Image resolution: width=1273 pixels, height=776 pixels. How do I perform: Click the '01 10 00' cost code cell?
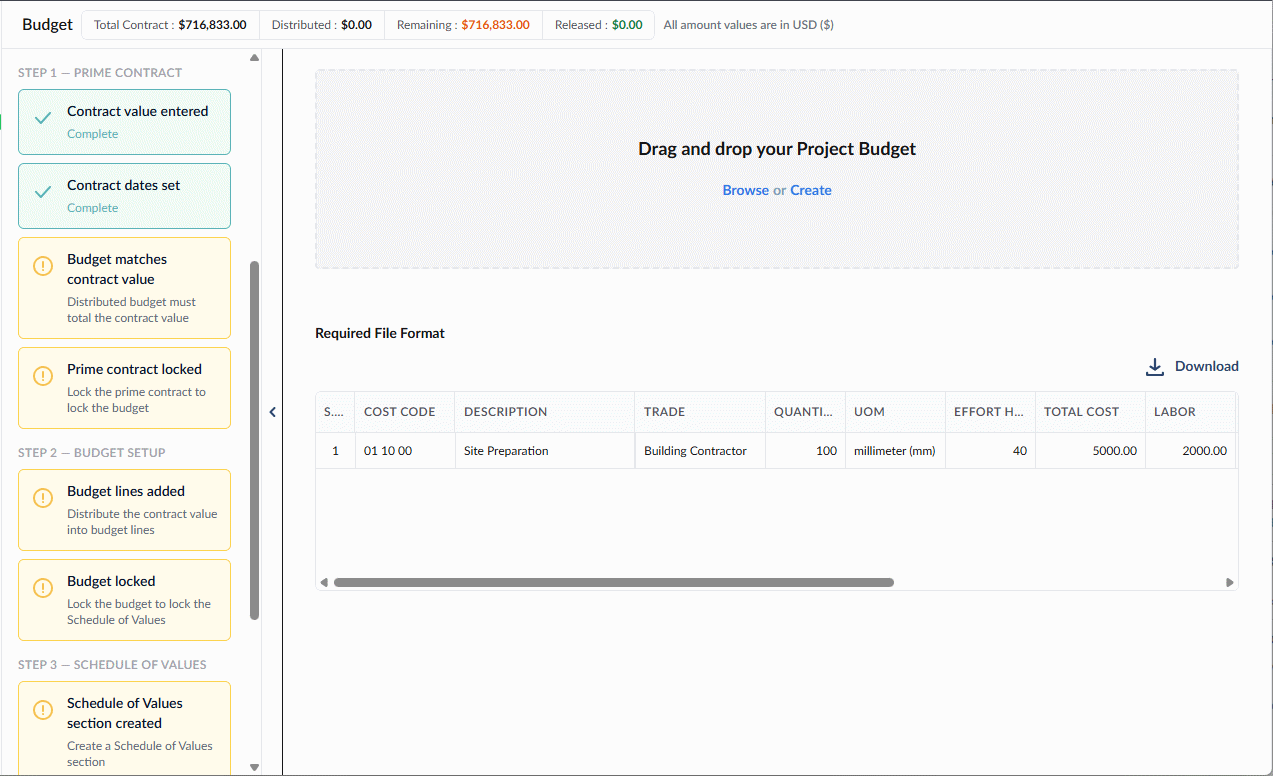pyautogui.click(x=405, y=451)
